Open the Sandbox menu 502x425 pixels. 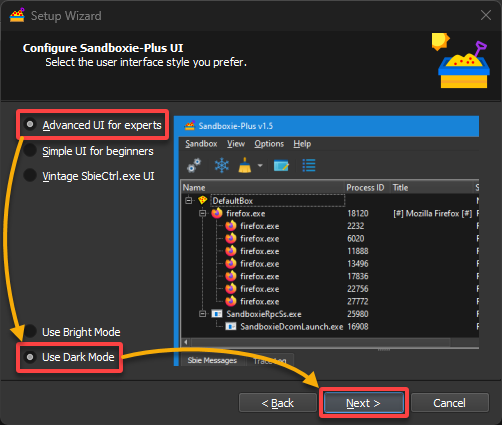point(201,144)
